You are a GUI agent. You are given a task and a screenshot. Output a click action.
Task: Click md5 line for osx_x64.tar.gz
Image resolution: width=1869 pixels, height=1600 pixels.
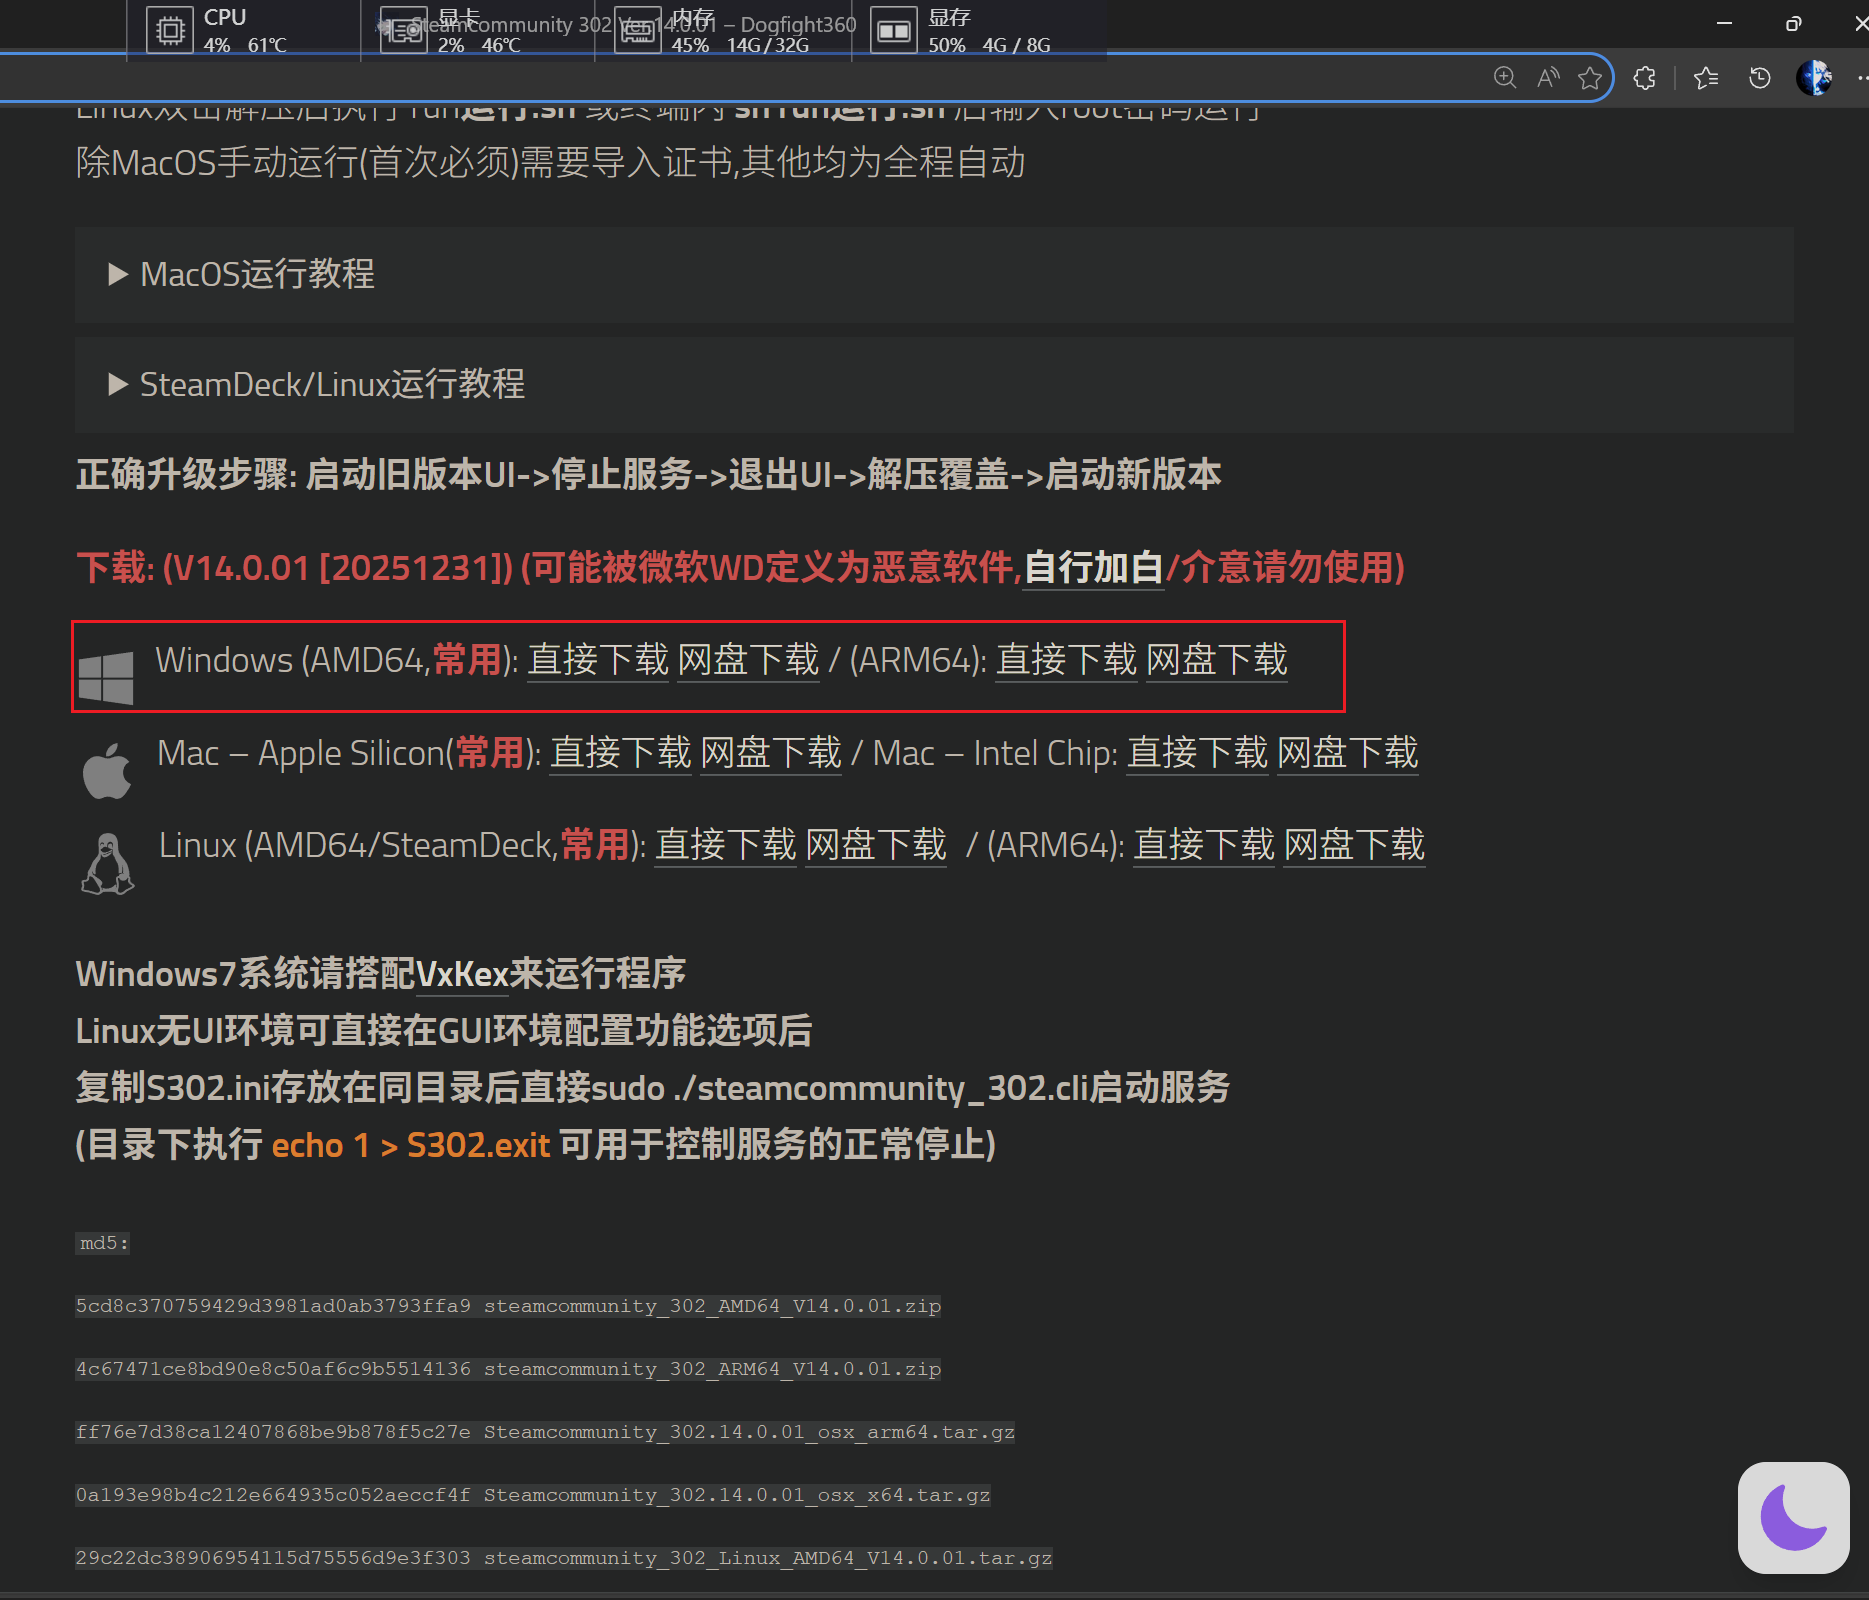(533, 1495)
